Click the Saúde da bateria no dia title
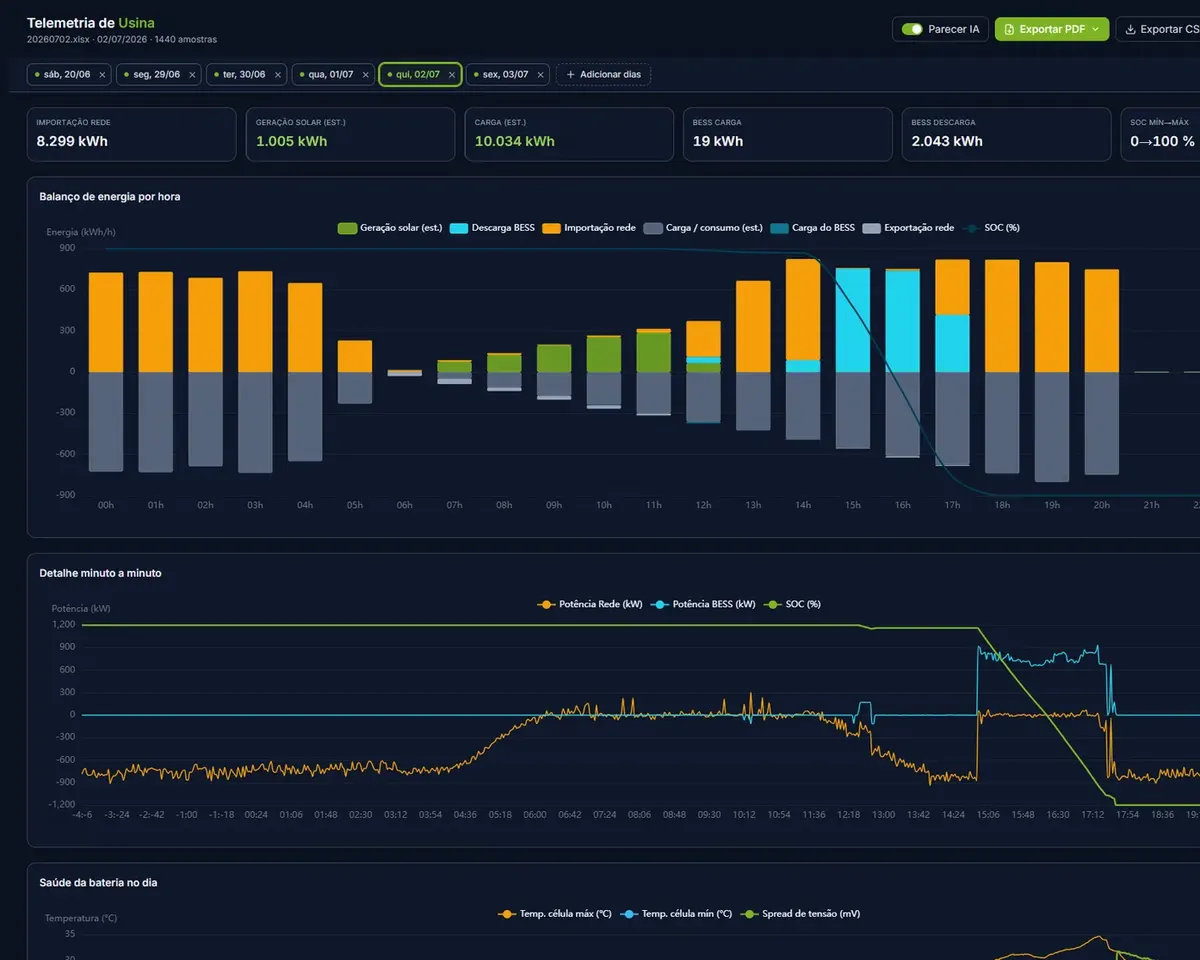Viewport: 1200px width, 960px height. [x=98, y=883]
